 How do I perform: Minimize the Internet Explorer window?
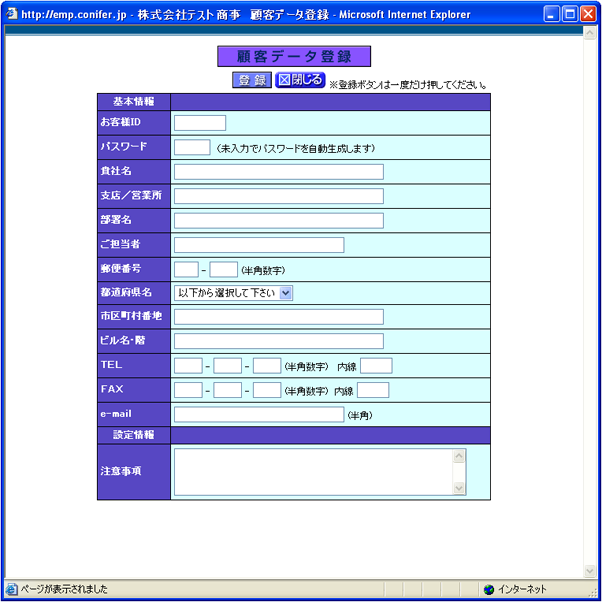tap(552, 14)
